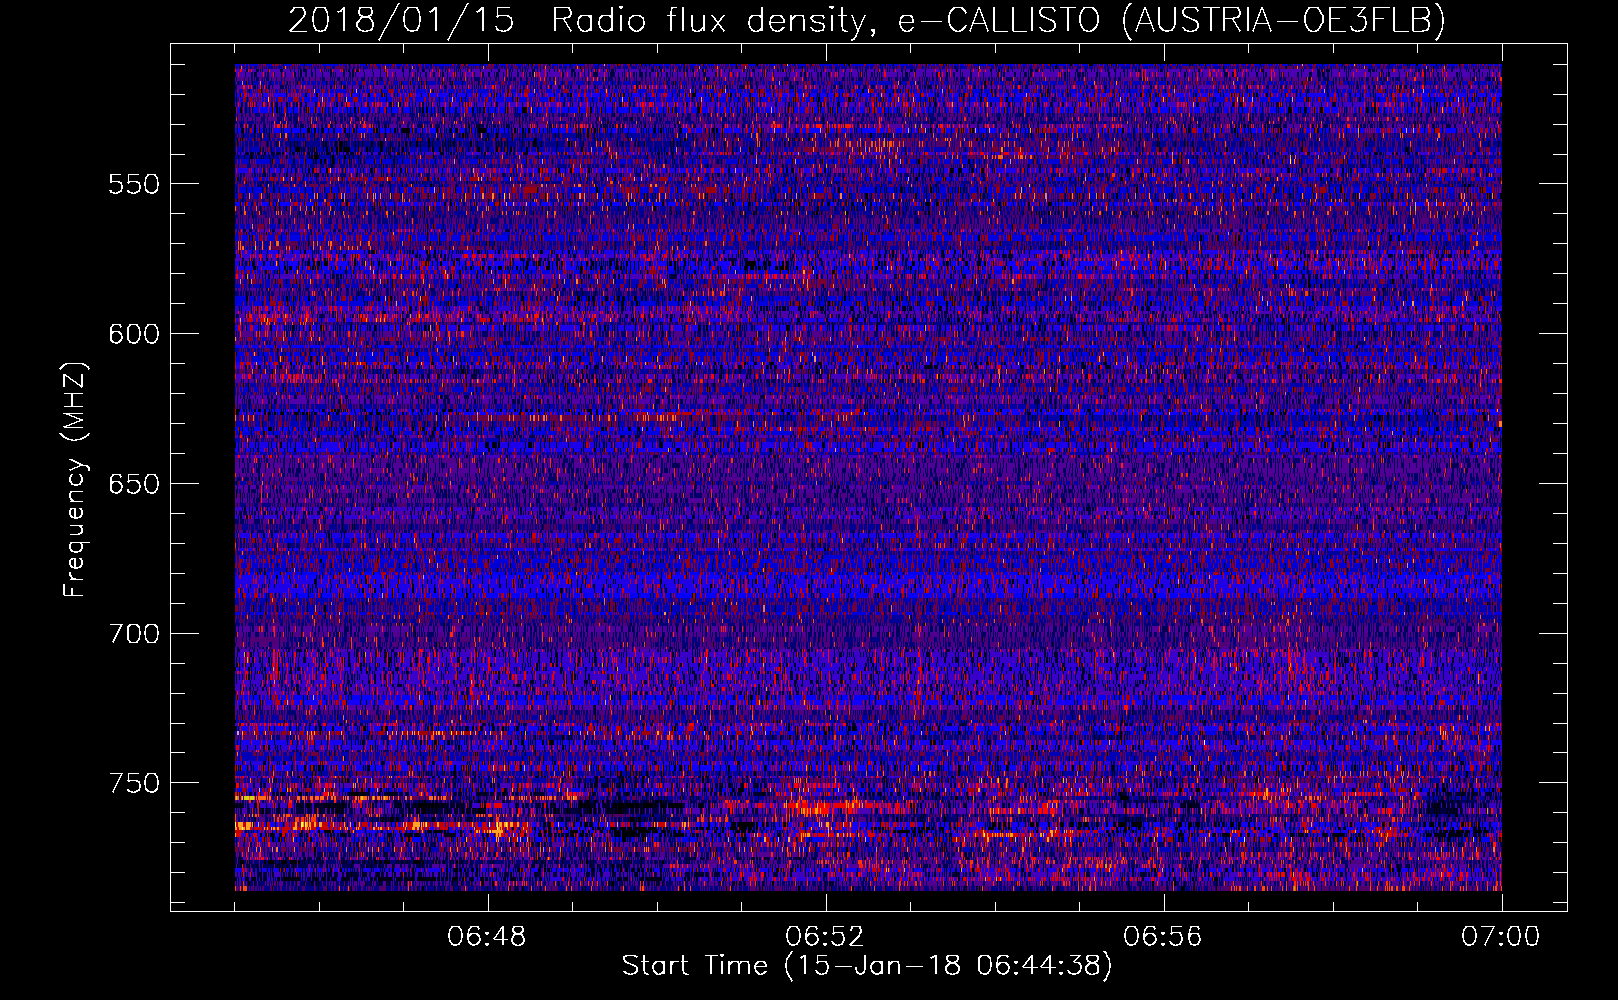Click the '07:00' time tick label
This screenshot has width=1618, height=1000.
[x=1501, y=937]
